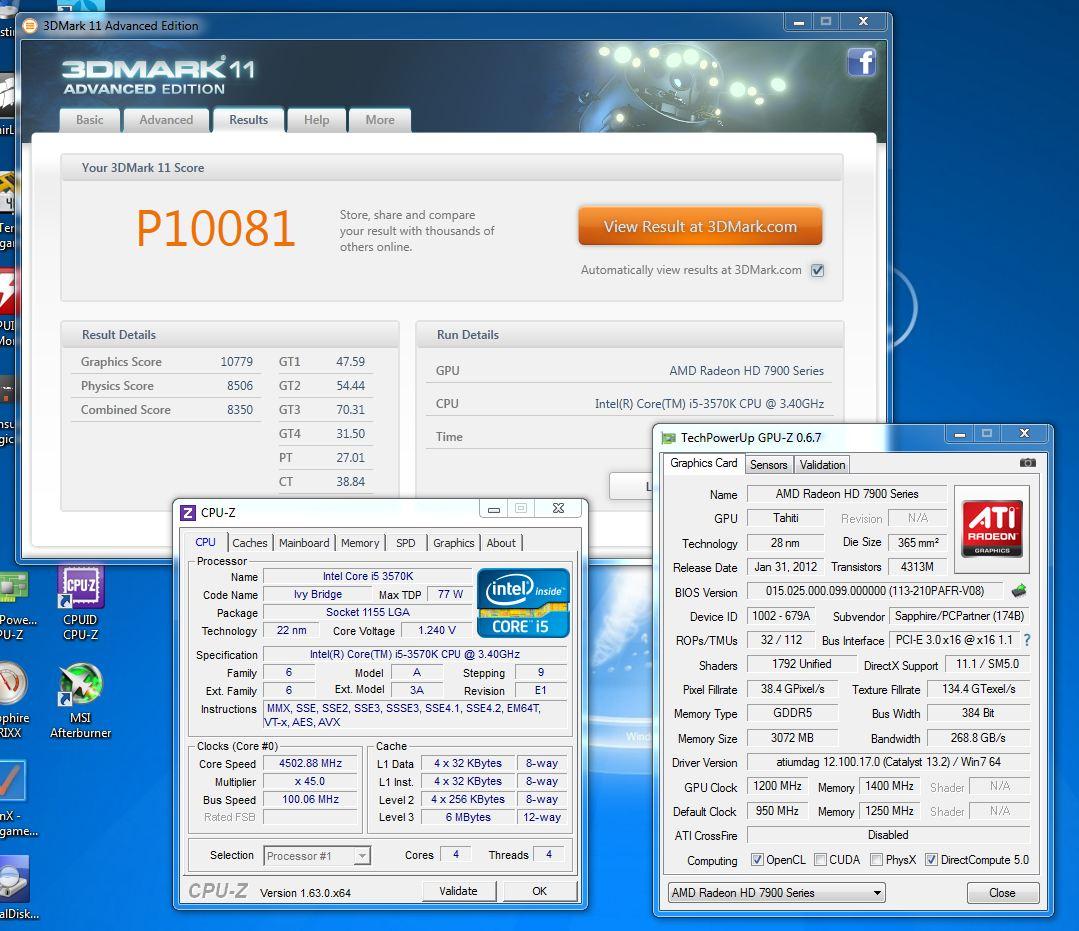Open the About tab in CPU-Z

tap(501, 543)
